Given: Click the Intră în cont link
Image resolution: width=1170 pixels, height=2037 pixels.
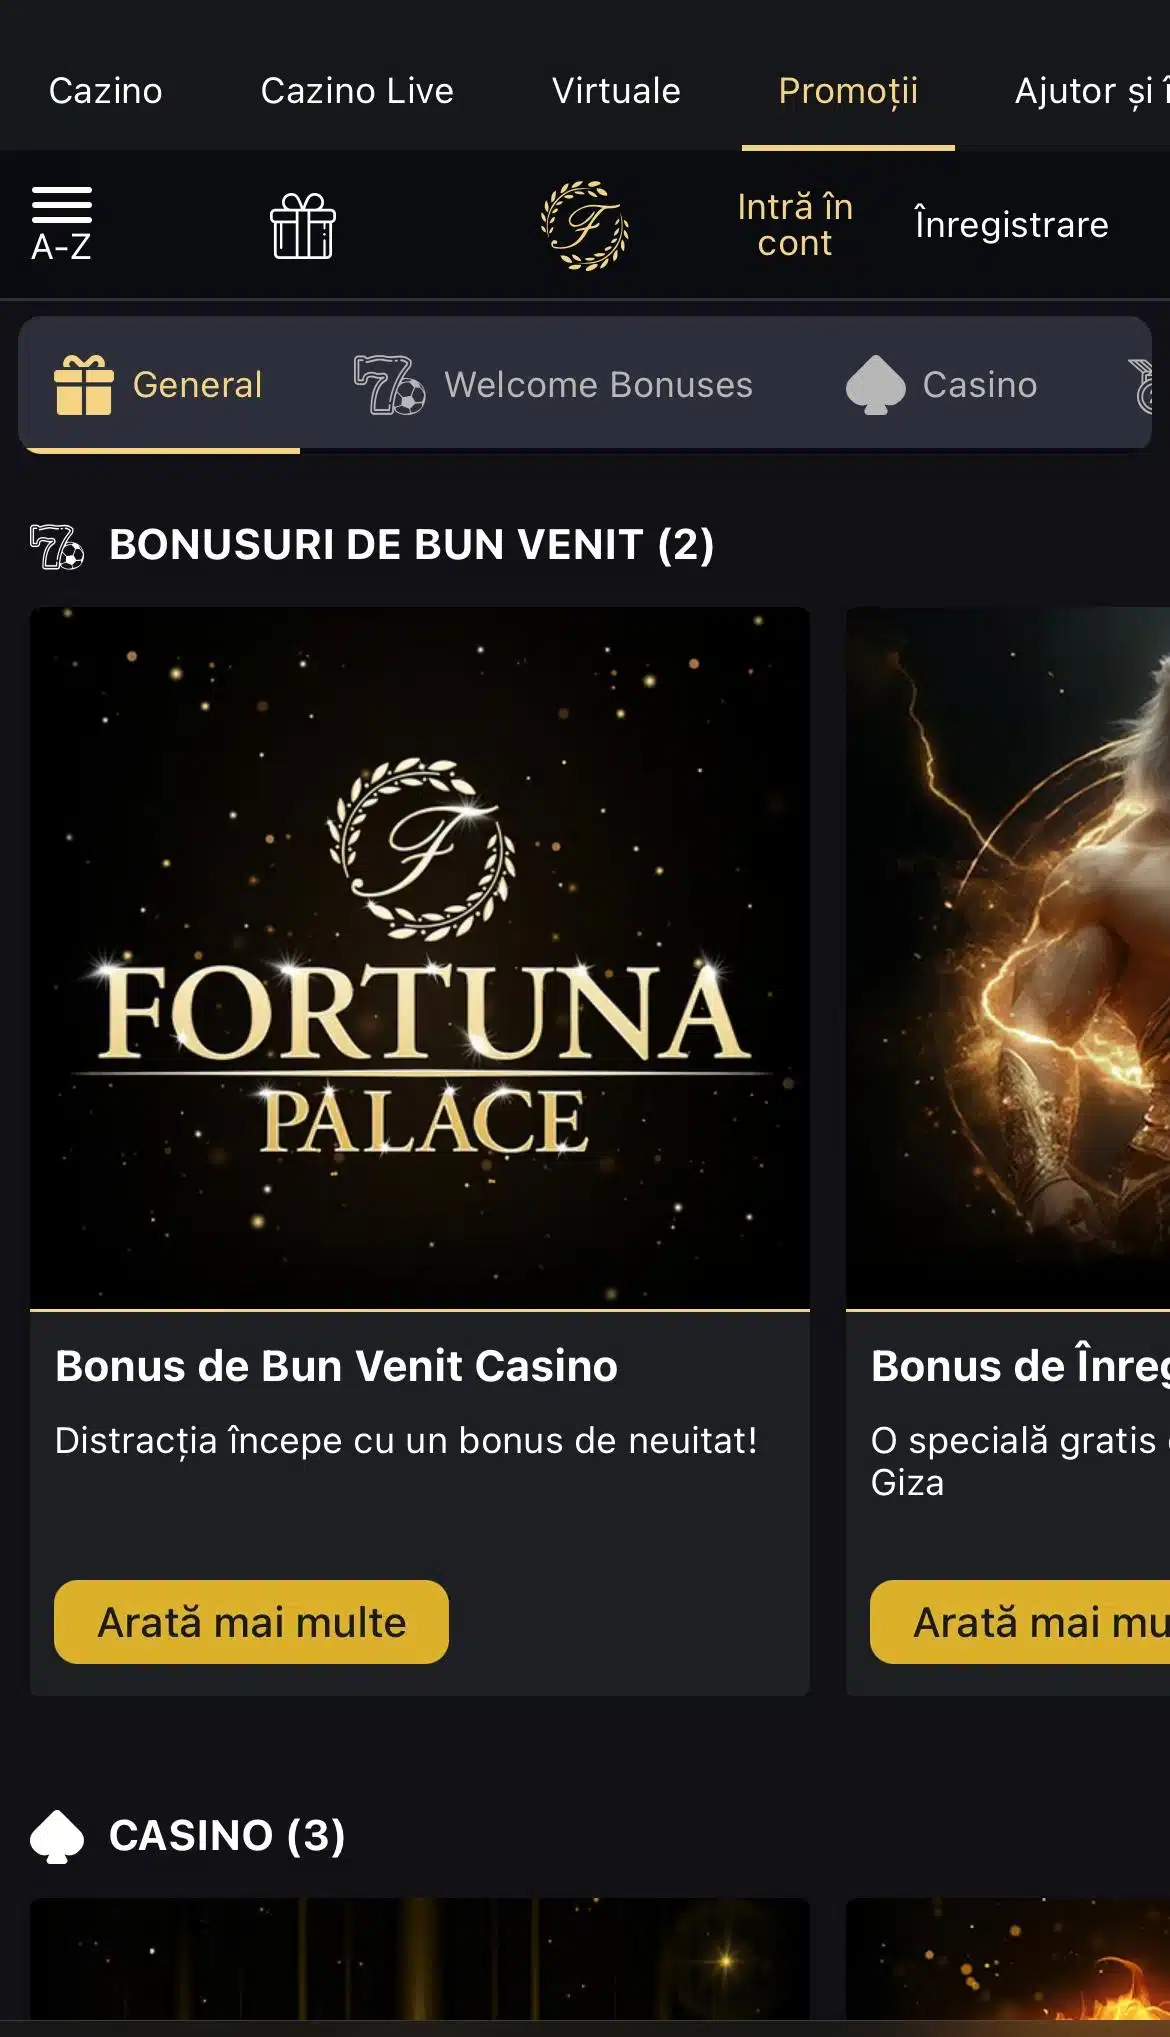Looking at the screenshot, I should pos(795,225).
